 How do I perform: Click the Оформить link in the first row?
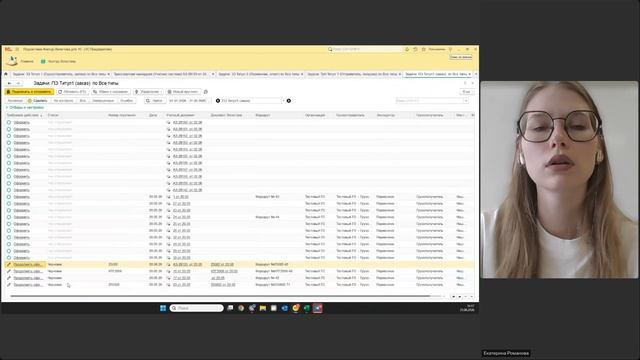click(22, 122)
